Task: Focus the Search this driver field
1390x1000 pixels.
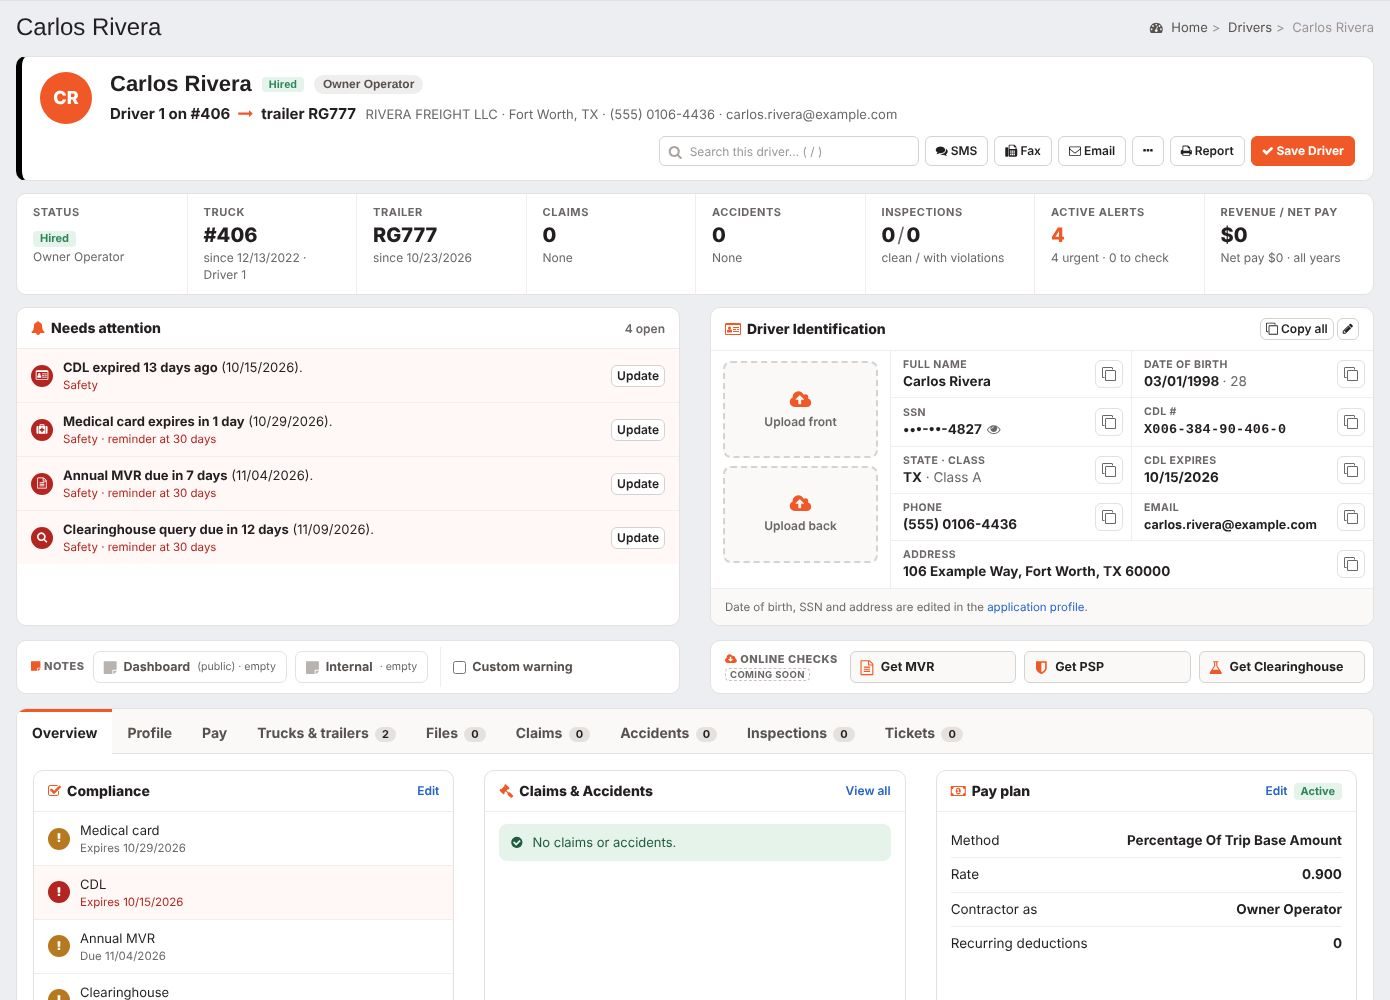Action: tap(789, 151)
